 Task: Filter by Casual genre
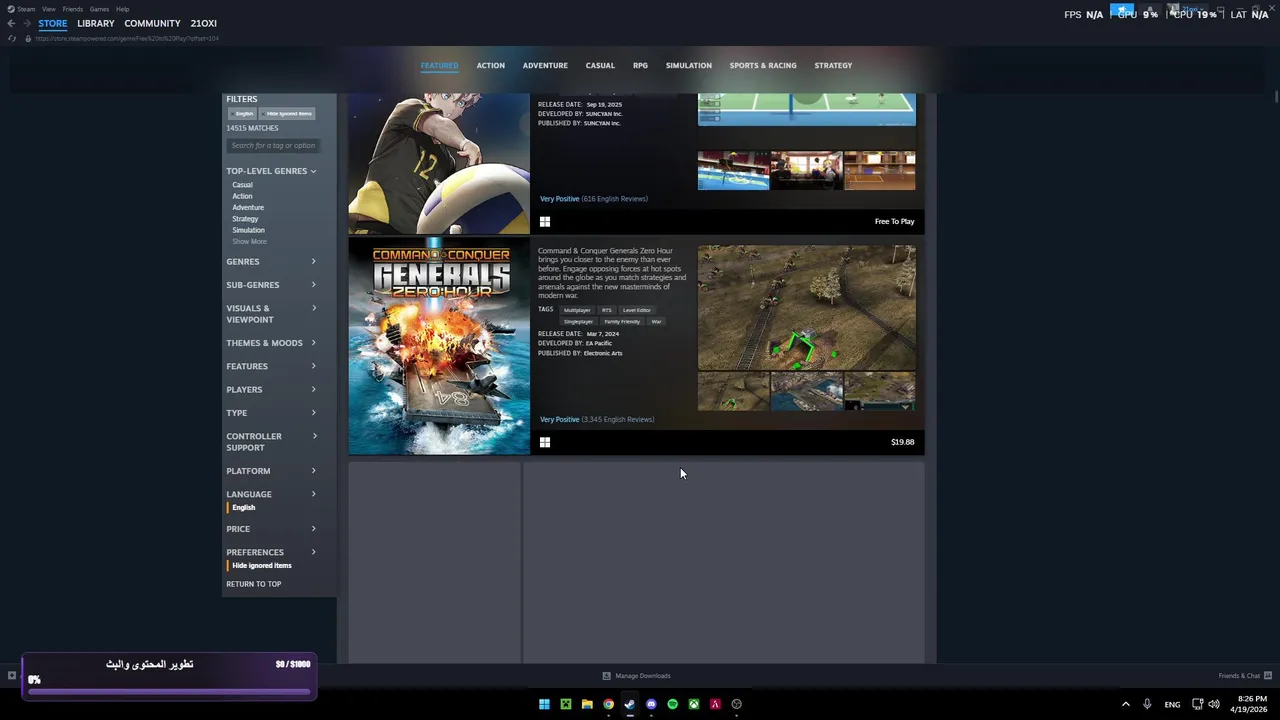pos(242,185)
